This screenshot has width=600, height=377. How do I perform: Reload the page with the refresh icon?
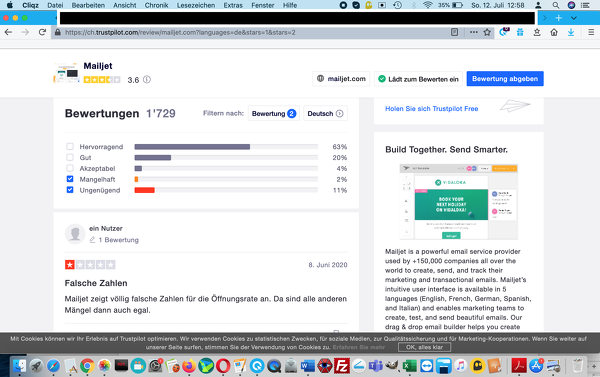pos(42,33)
